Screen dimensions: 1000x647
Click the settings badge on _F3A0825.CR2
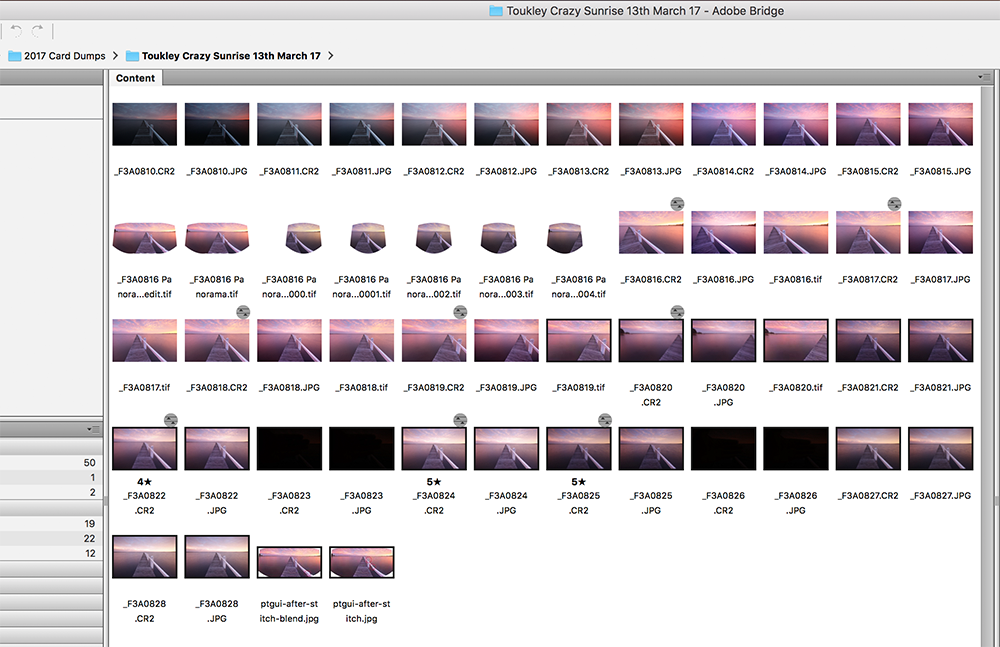click(605, 420)
